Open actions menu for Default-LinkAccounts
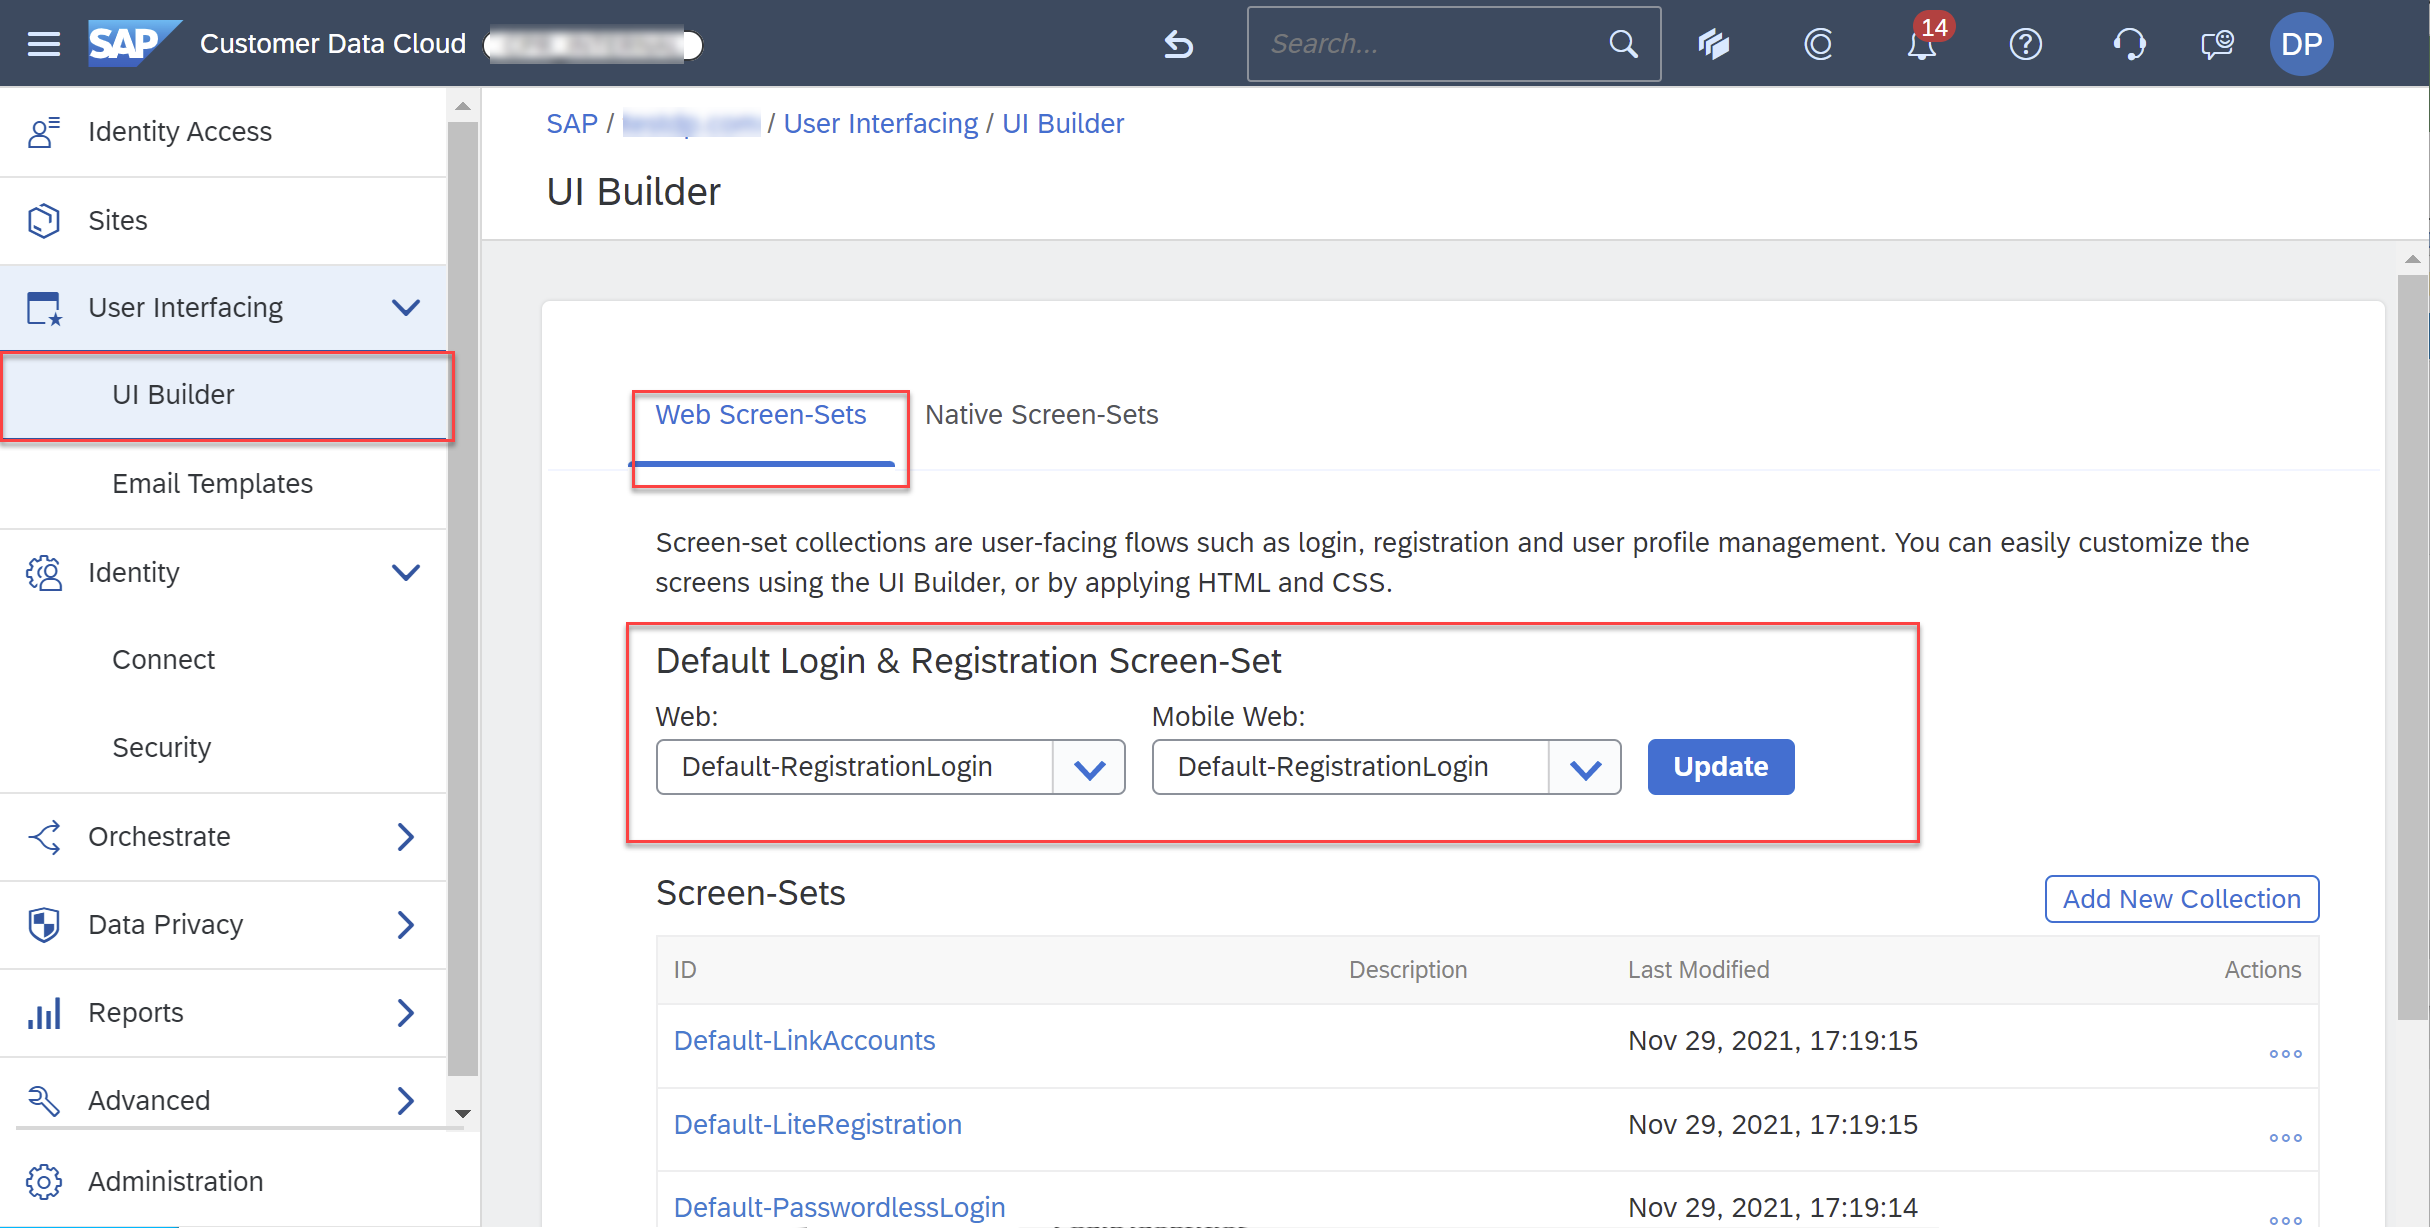This screenshot has height=1228, width=2430. tap(2285, 1054)
